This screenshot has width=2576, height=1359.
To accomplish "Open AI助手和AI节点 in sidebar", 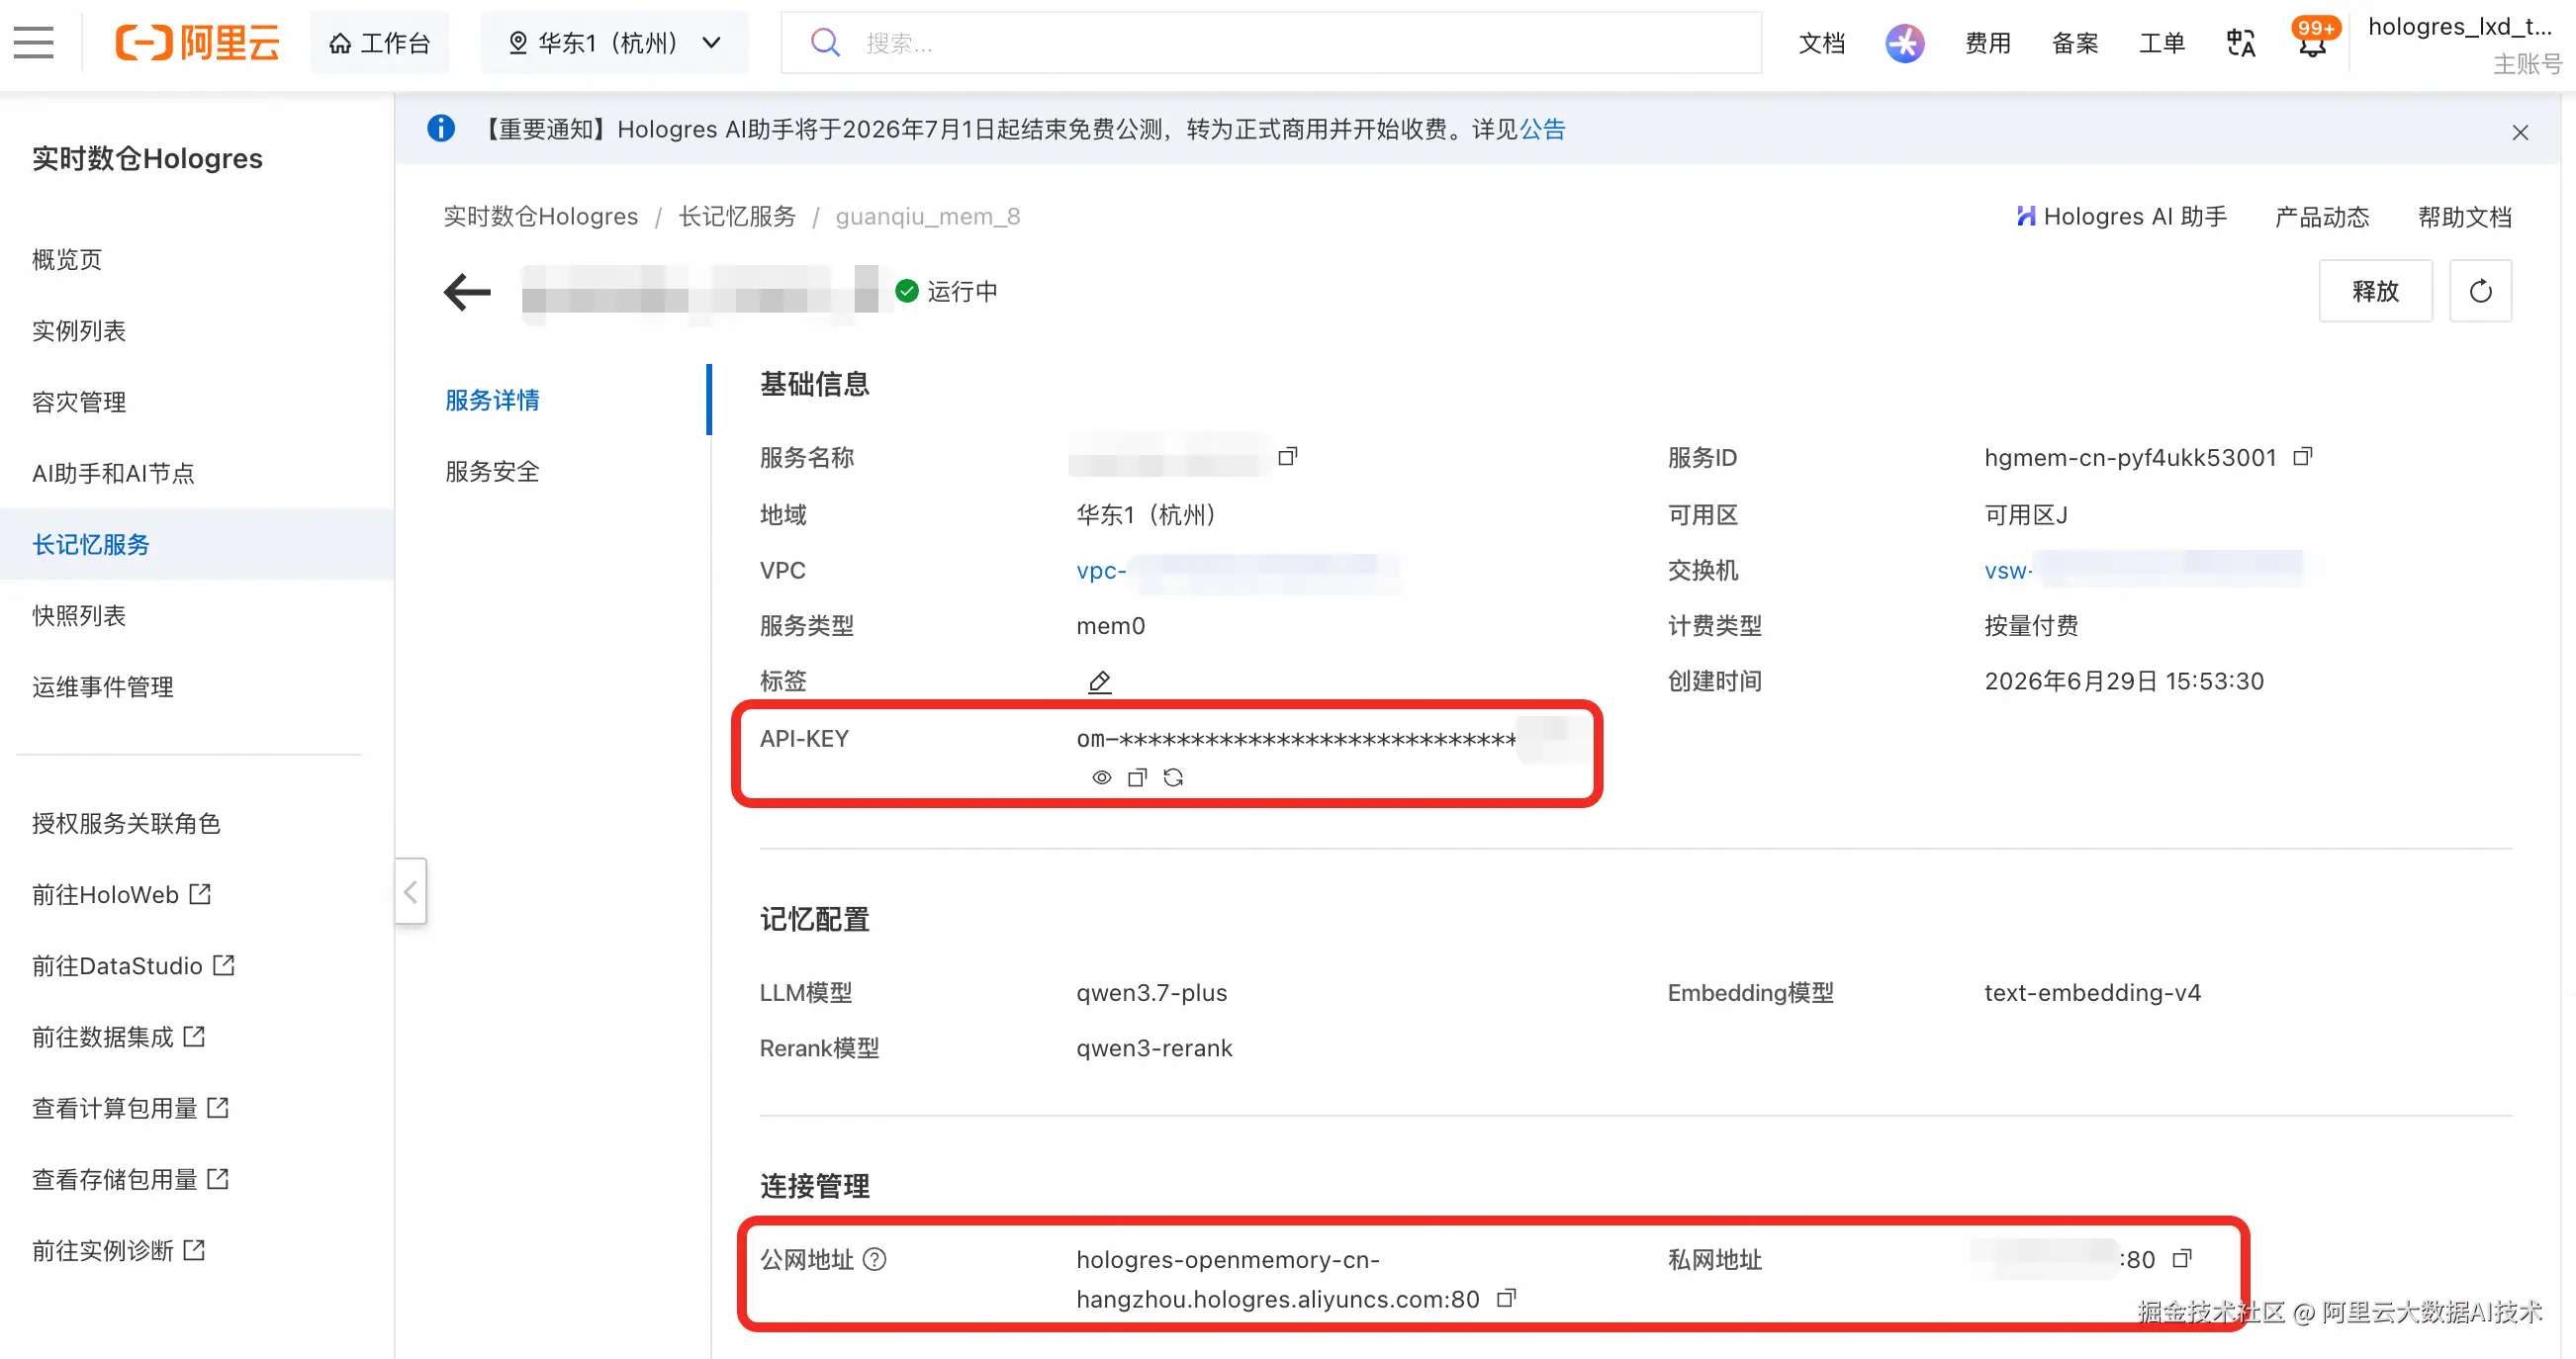I will tap(113, 472).
